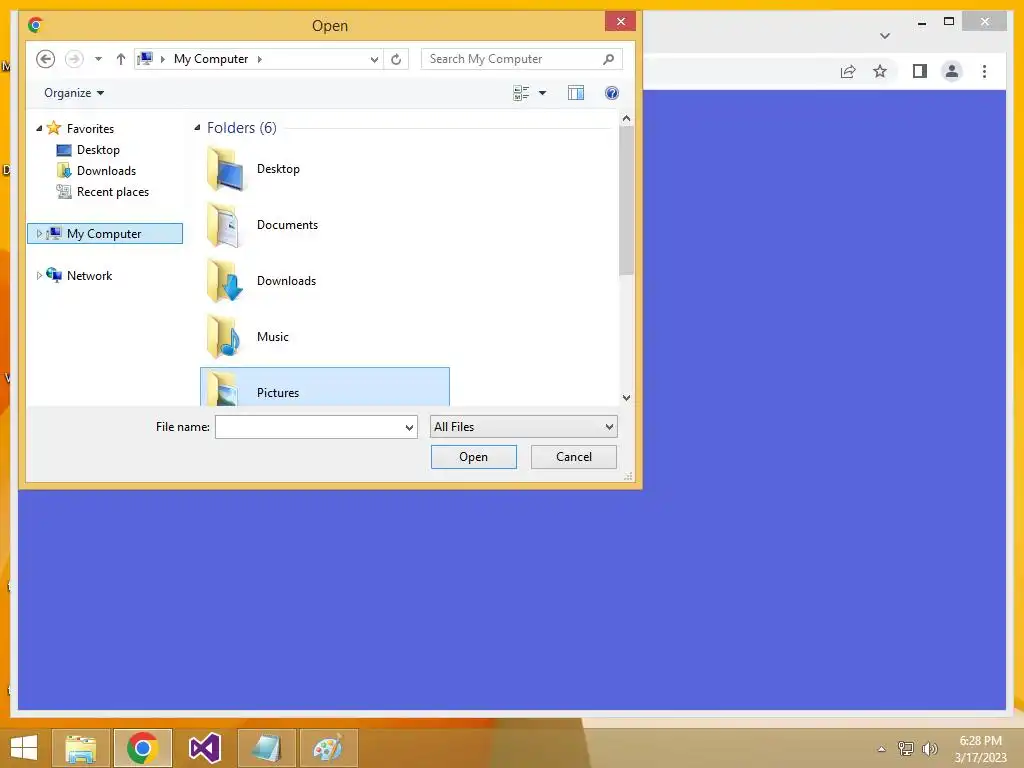Toggle Chrome's side panel icon
The width and height of the screenshot is (1024, 768).
920,71
